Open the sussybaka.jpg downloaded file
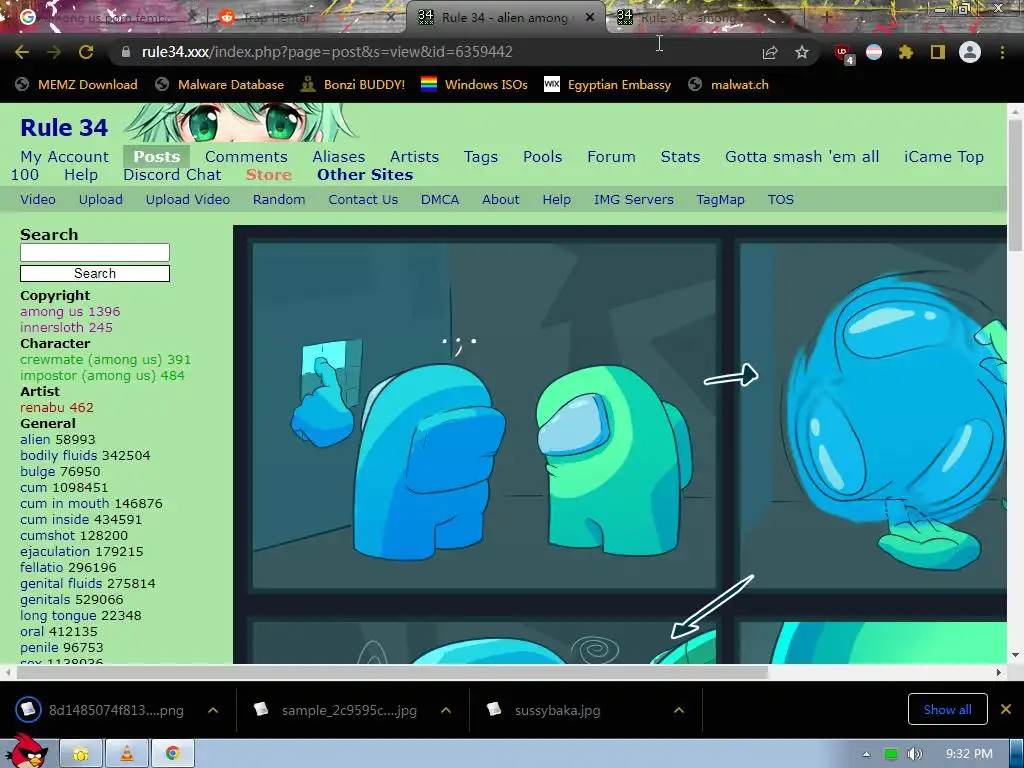Viewport: 1024px width, 768px height. (x=557, y=710)
